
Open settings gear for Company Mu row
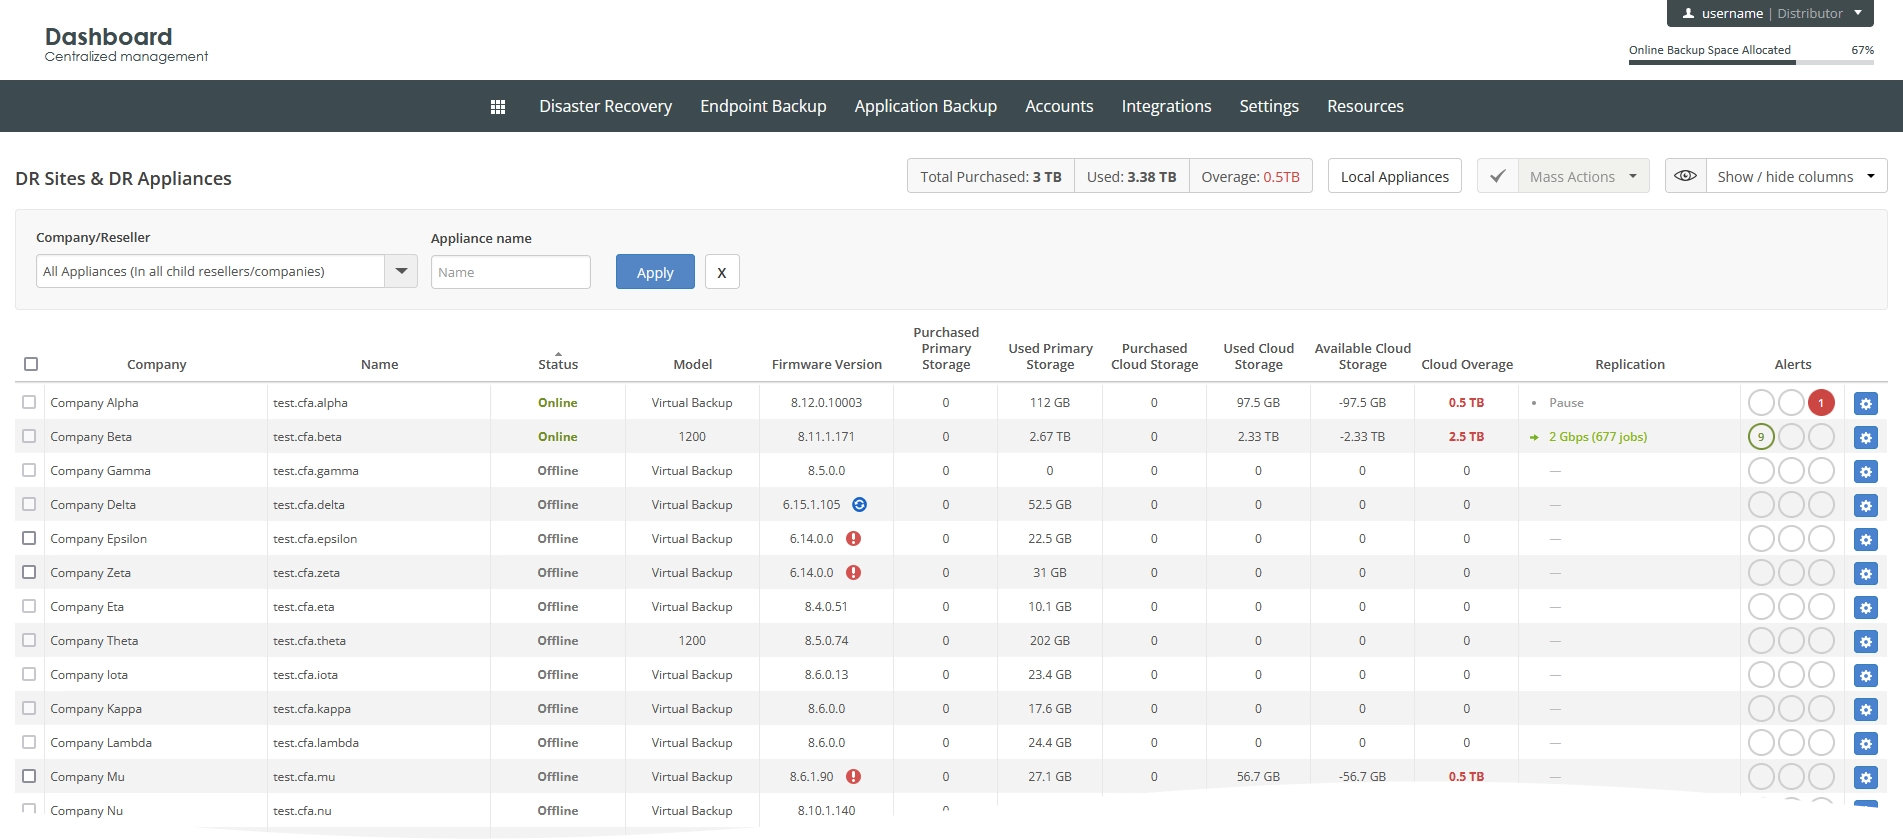click(1865, 778)
